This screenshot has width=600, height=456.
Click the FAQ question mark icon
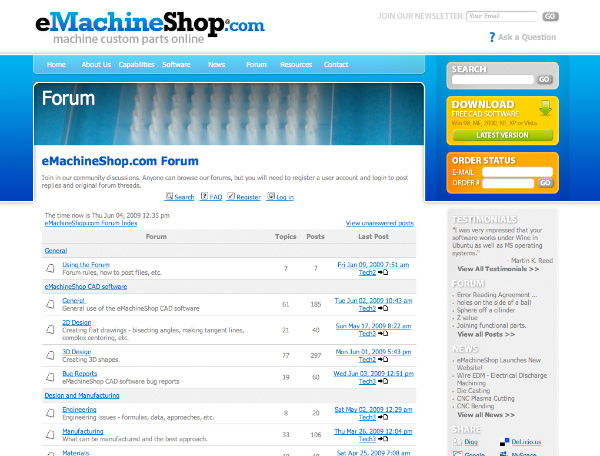pyautogui.click(x=205, y=197)
